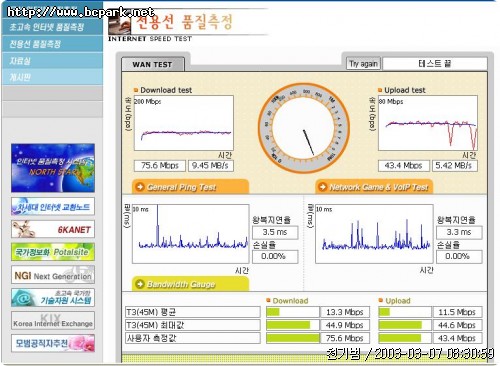500x366 pixels.
Task: Open the 차세대 인터넷 교환노드 banner
Action: [53, 206]
